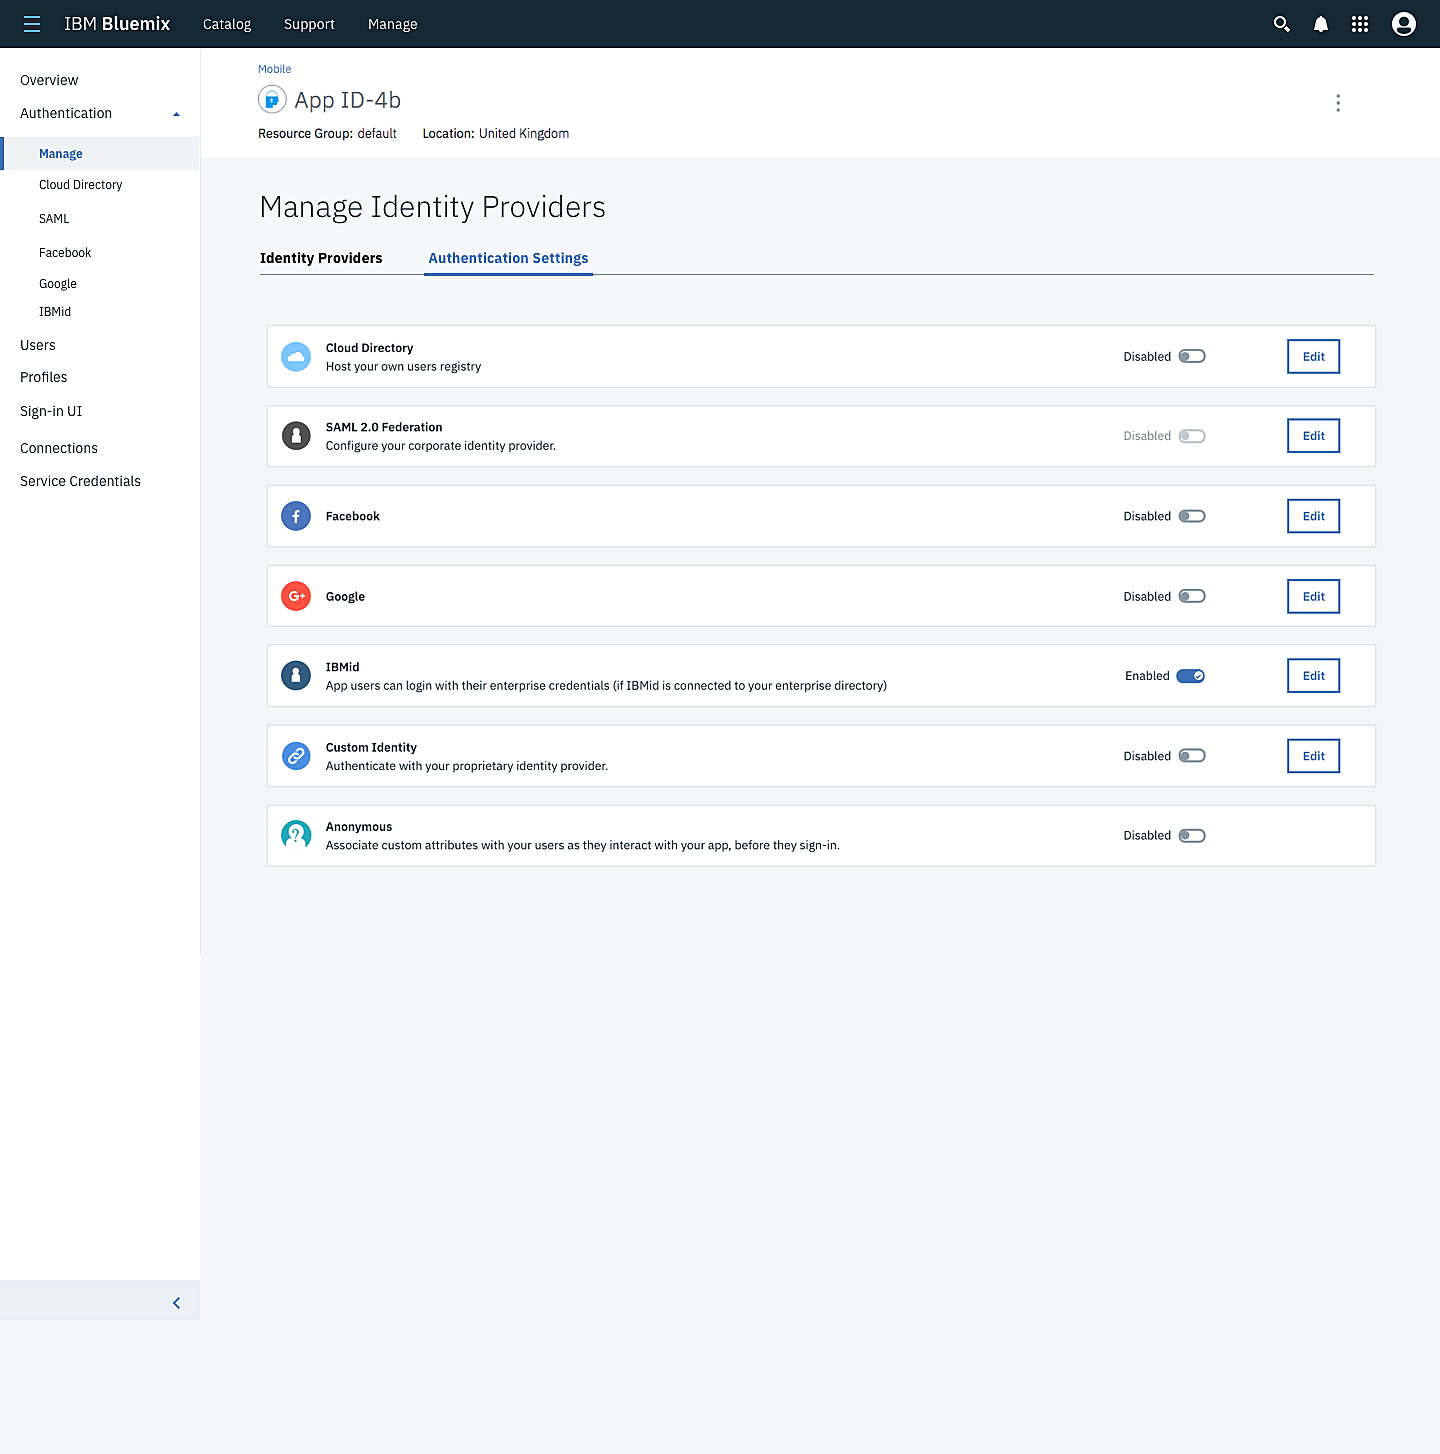
Task: Click the search magnifier icon
Action: (1281, 24)
